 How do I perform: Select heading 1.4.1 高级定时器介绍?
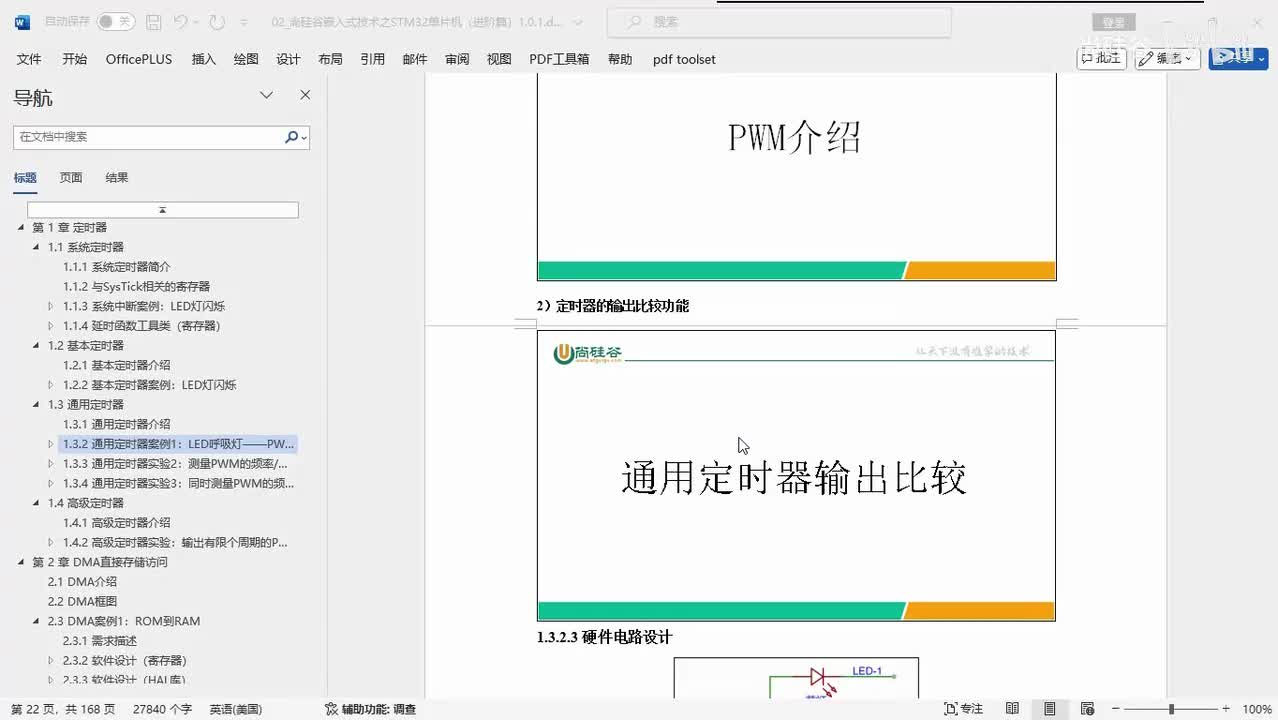pyautogui.click(x=117, y=522)
